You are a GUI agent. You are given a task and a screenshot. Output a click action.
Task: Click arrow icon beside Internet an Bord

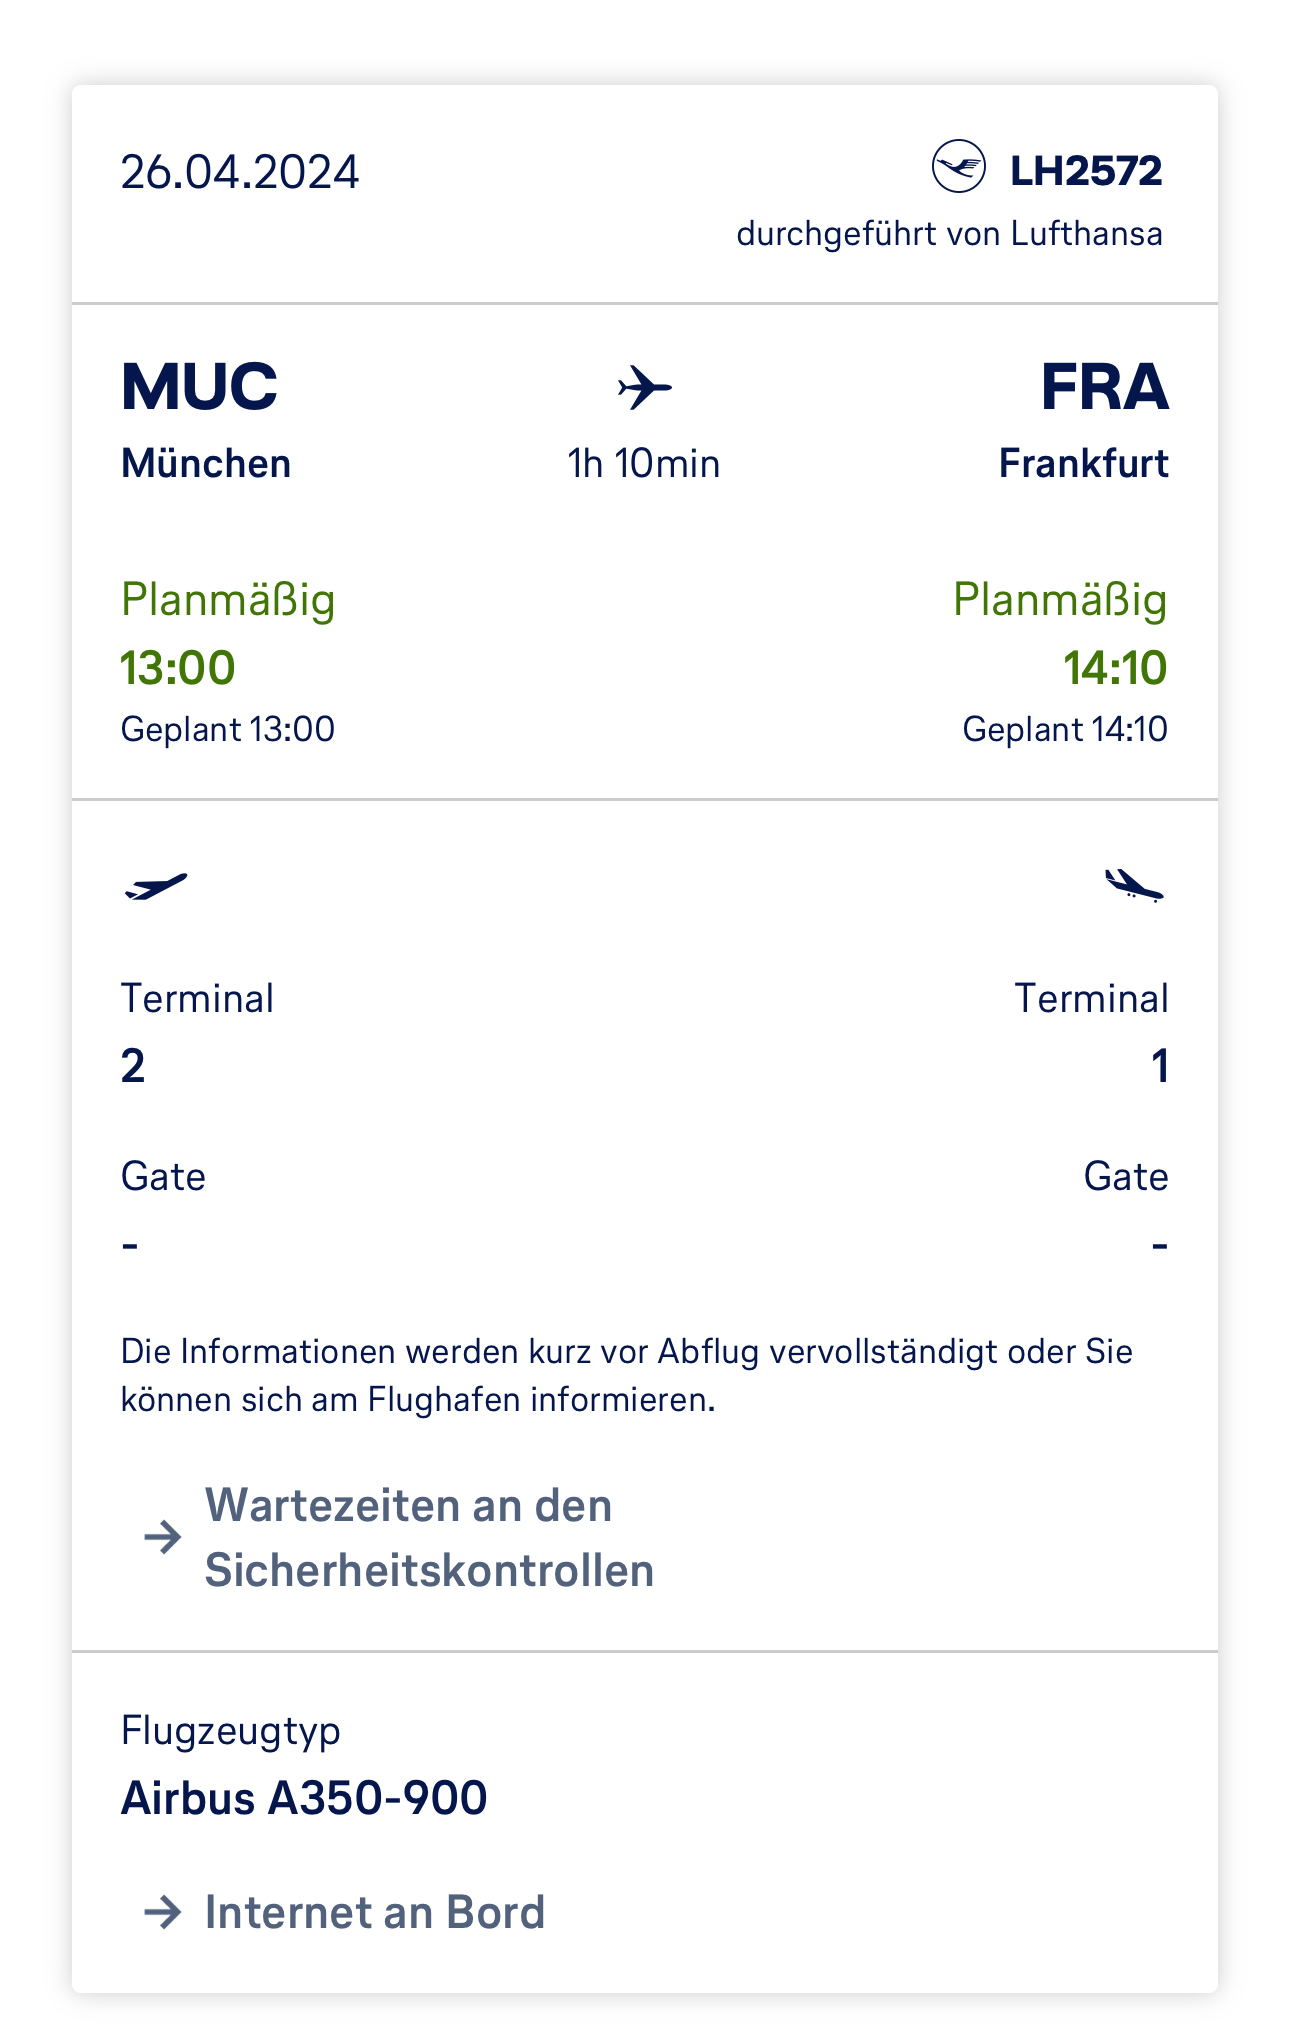163,1912
